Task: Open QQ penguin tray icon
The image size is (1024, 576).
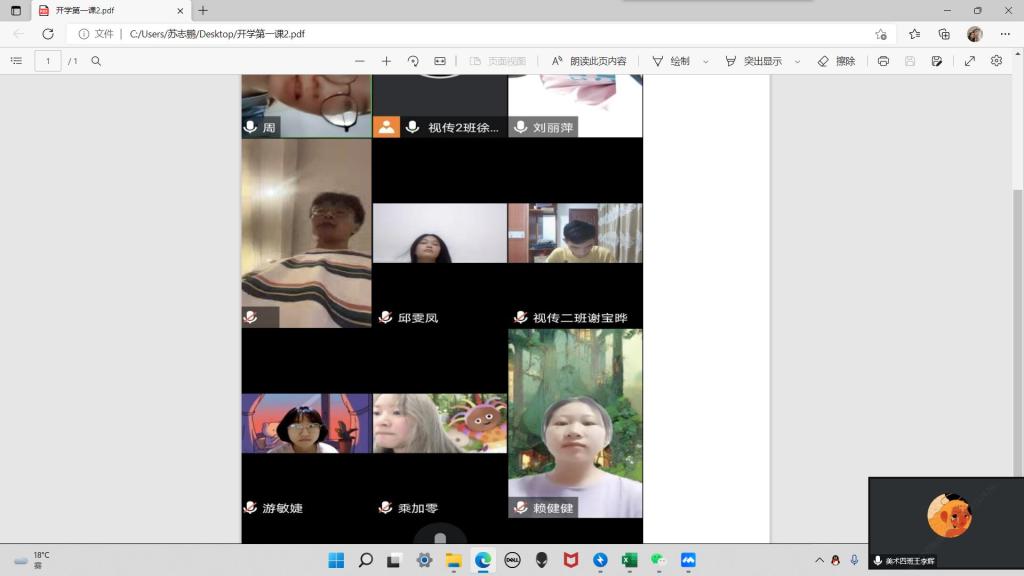Action: point(835,560)
